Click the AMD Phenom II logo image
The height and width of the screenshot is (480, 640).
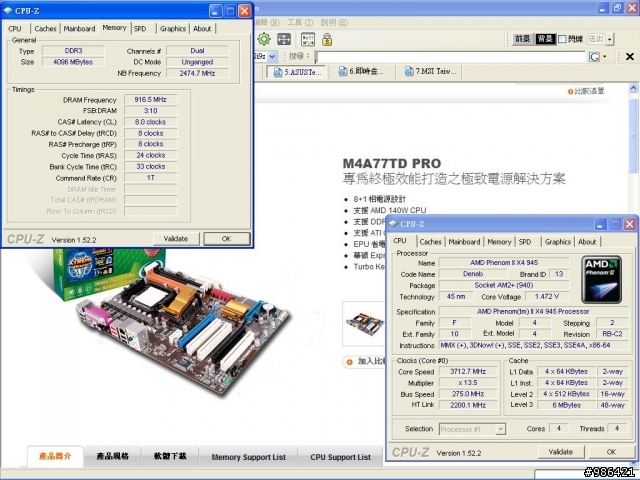click(x=602, y=280)
